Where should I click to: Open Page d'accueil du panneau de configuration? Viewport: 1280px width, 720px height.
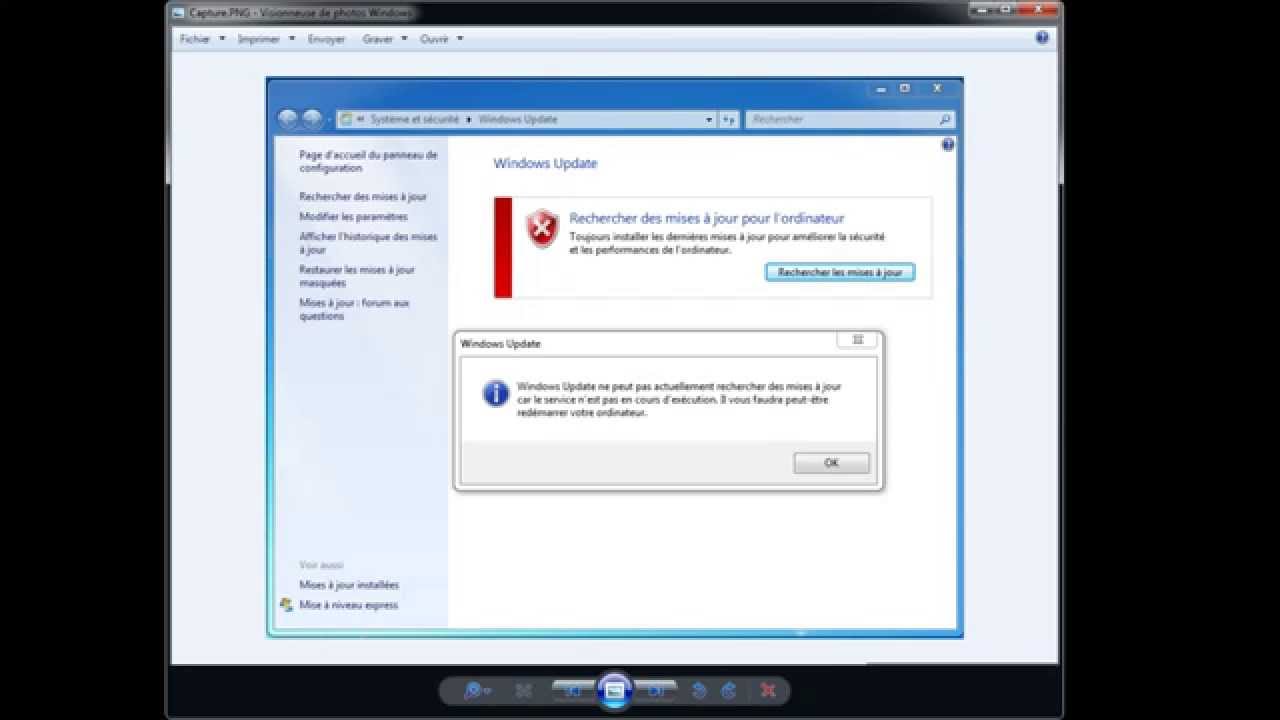point(368,161)
